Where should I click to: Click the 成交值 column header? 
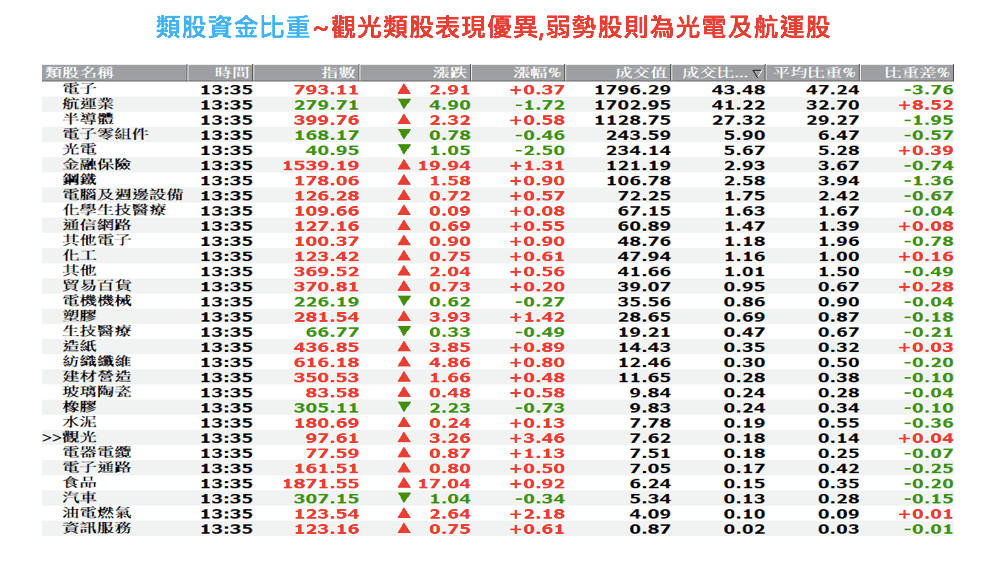tap(642, 73)
